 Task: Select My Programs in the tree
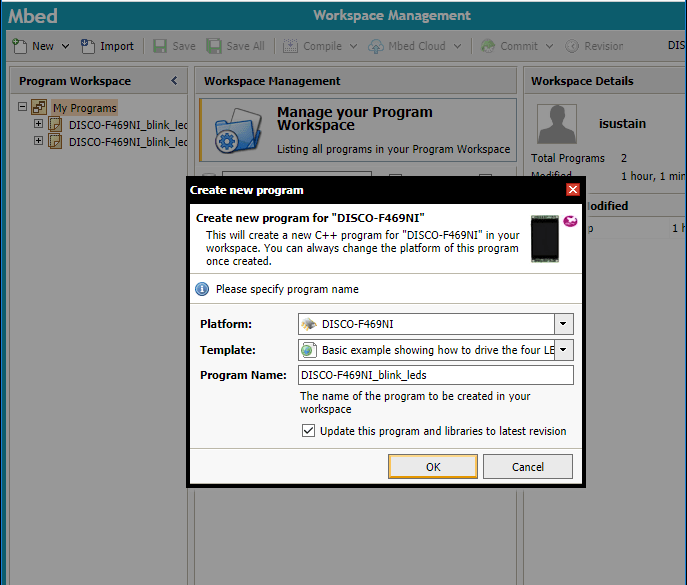click(x=85, y=108)
